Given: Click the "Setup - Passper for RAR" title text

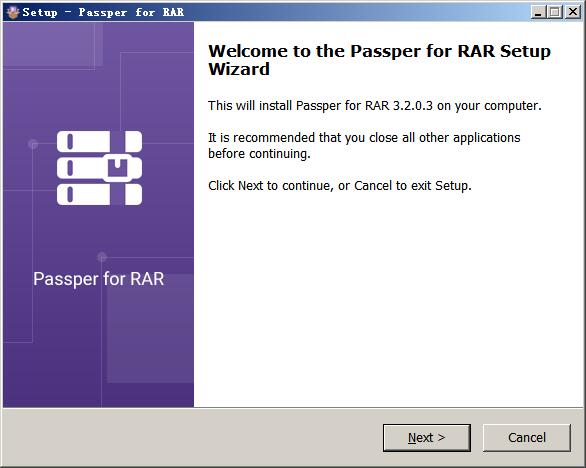Looking at the screenshot, I should [103, 12].
